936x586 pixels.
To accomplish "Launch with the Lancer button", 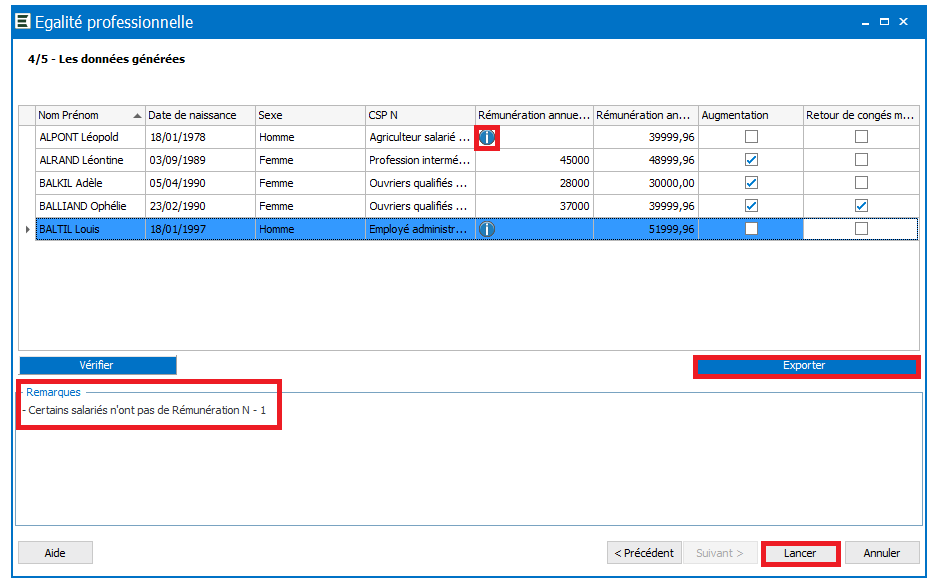I will point(800,553).
